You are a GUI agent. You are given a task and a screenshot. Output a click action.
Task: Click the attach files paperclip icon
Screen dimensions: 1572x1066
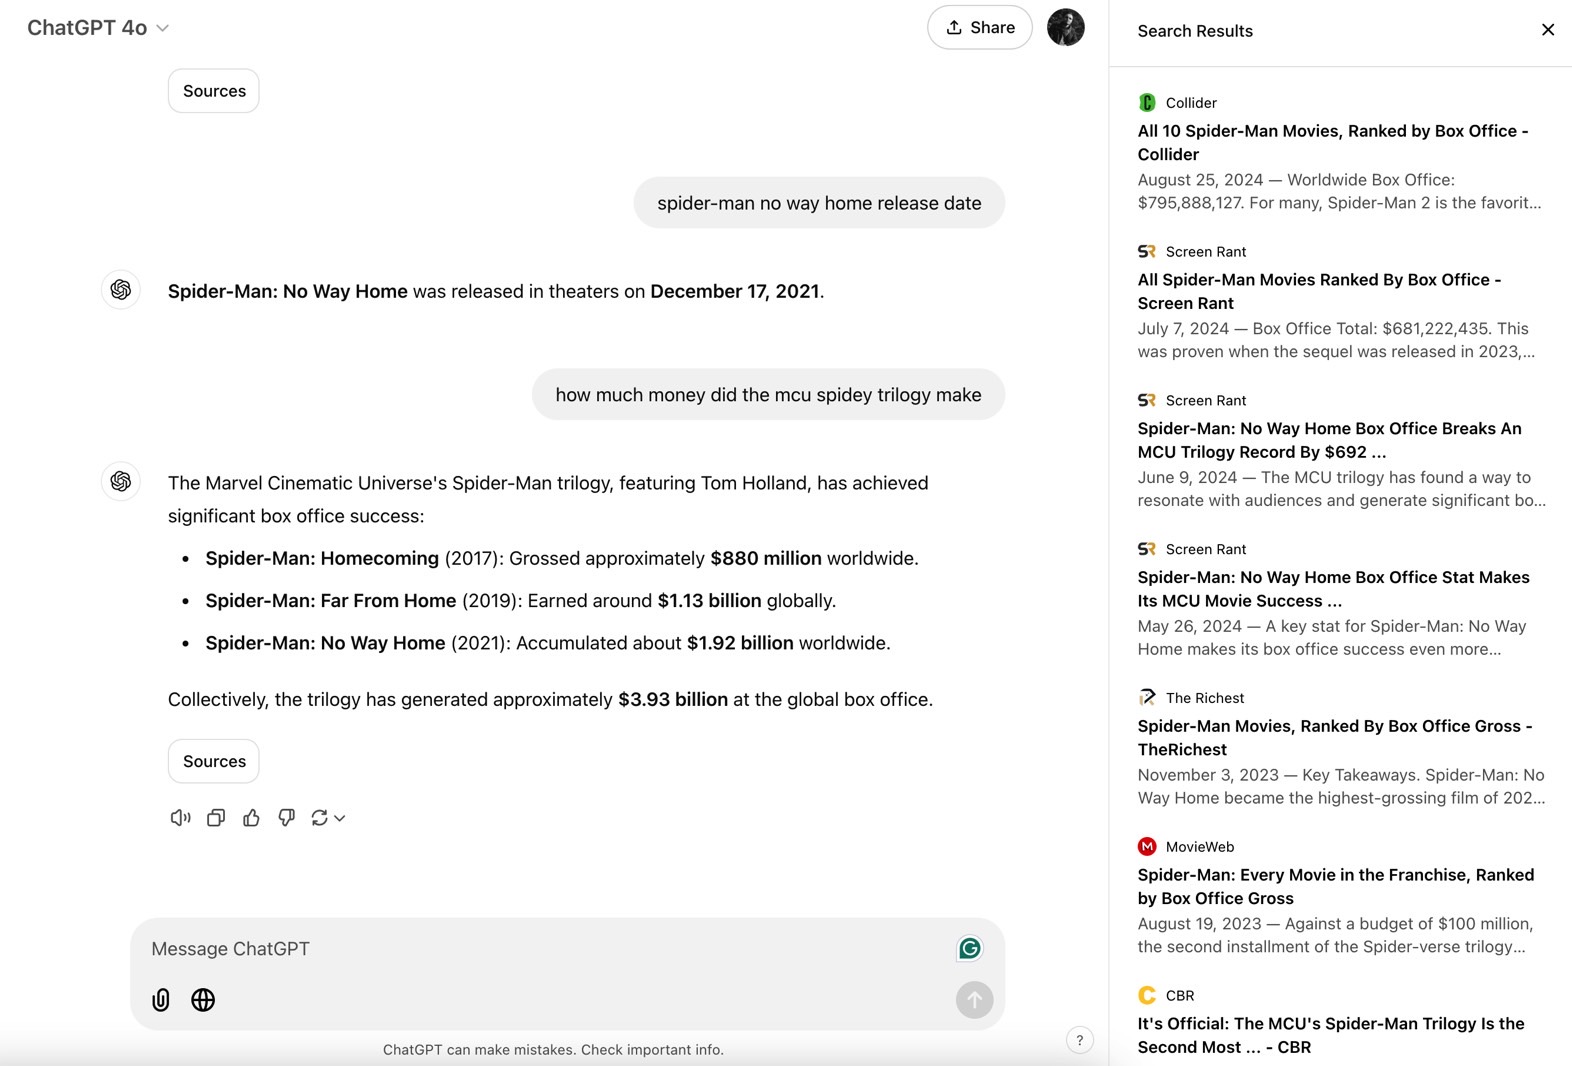[x=161, y=1000]
